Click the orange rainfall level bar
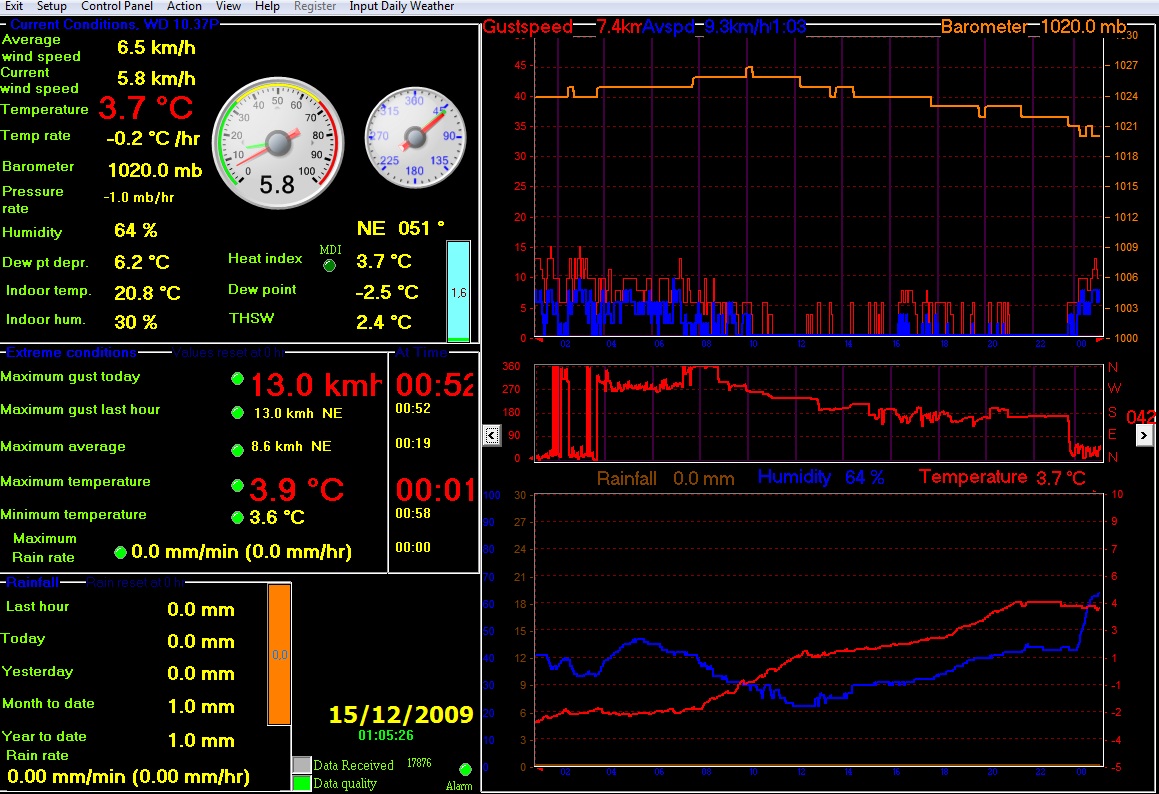The image size is (1159, 794). click(279, 654)
